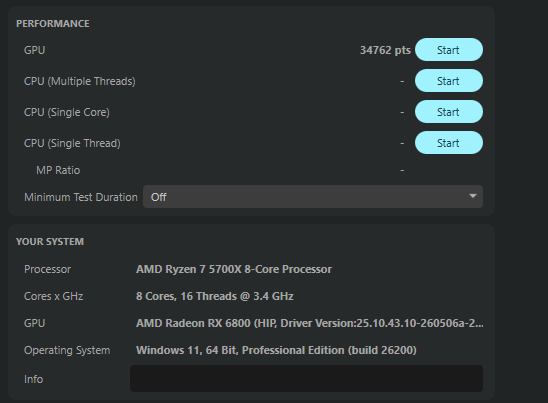Start the GPU benchmark test
The image size is (548, 403).
[x=449, y=50]
